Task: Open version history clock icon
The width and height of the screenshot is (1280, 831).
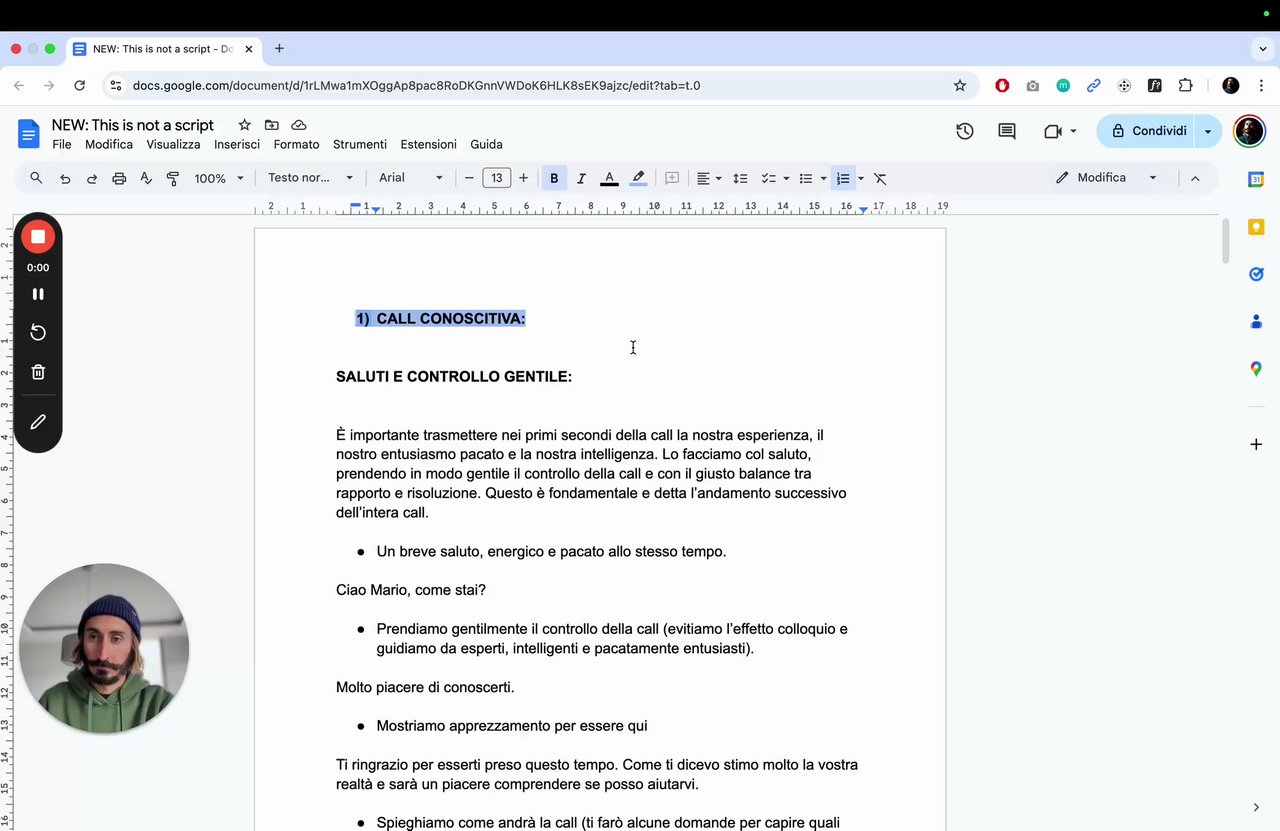Action: 965,131
